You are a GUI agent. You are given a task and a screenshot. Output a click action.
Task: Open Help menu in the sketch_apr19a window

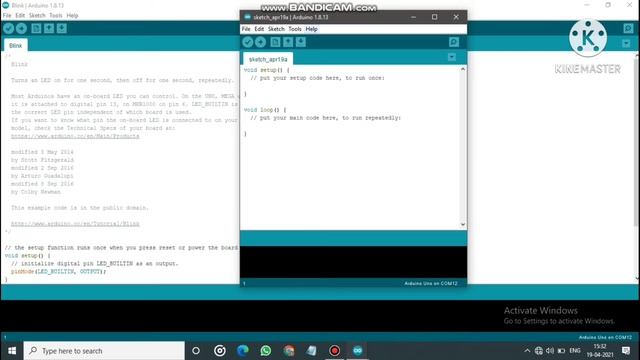311,29
